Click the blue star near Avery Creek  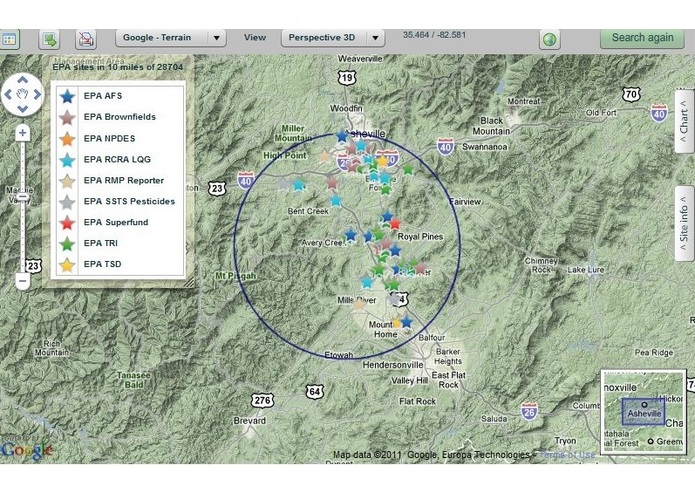click(x=351, y=235)
